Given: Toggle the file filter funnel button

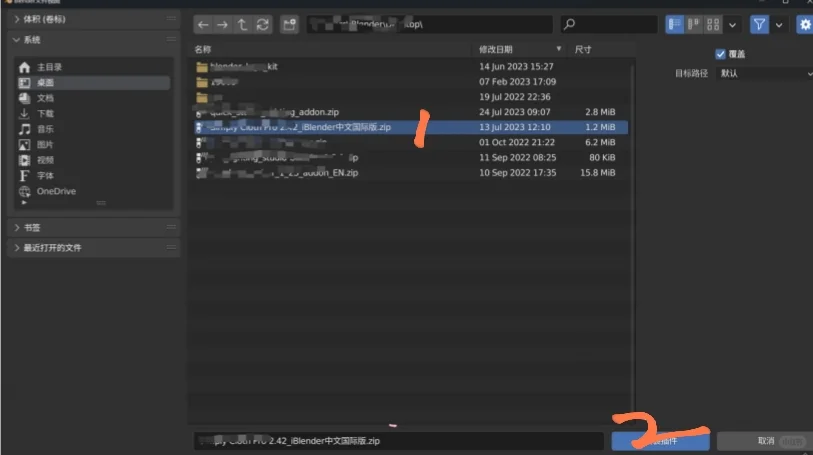Looking at the screenshot, I should [x=759, y=24].
